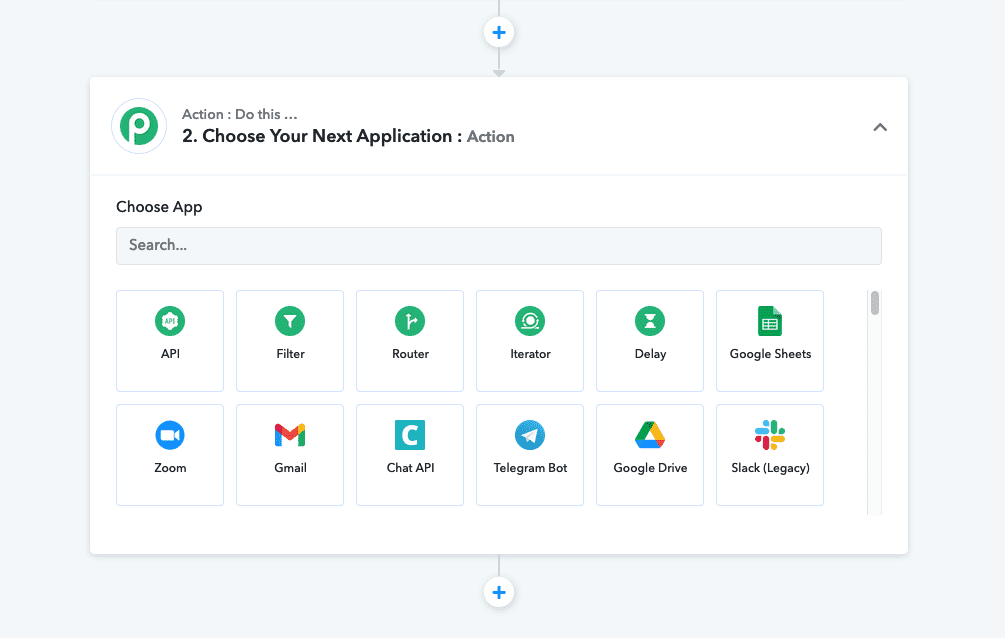The width and height of the screenshot is (1005, 638).
Task: Select the Iterator app icon
Action: click(x=530, y=321)
